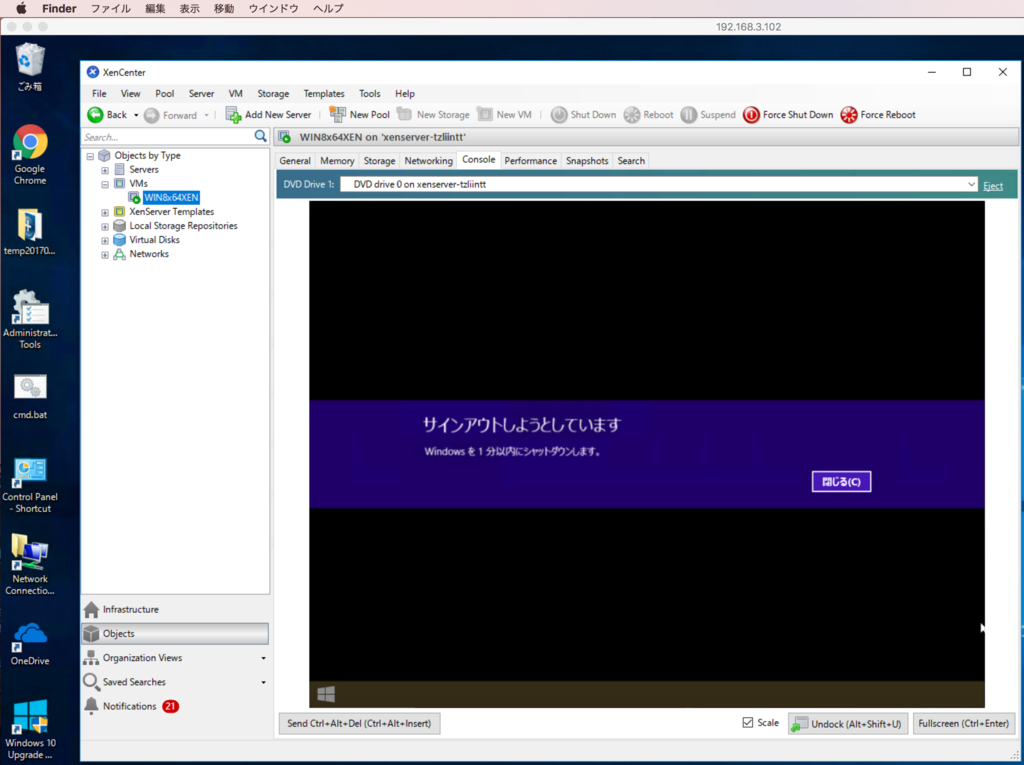This screenshot has height=765, width=1024.
Task: Open the Back button history dropdown arrow
Action: (x=136, y=115)
